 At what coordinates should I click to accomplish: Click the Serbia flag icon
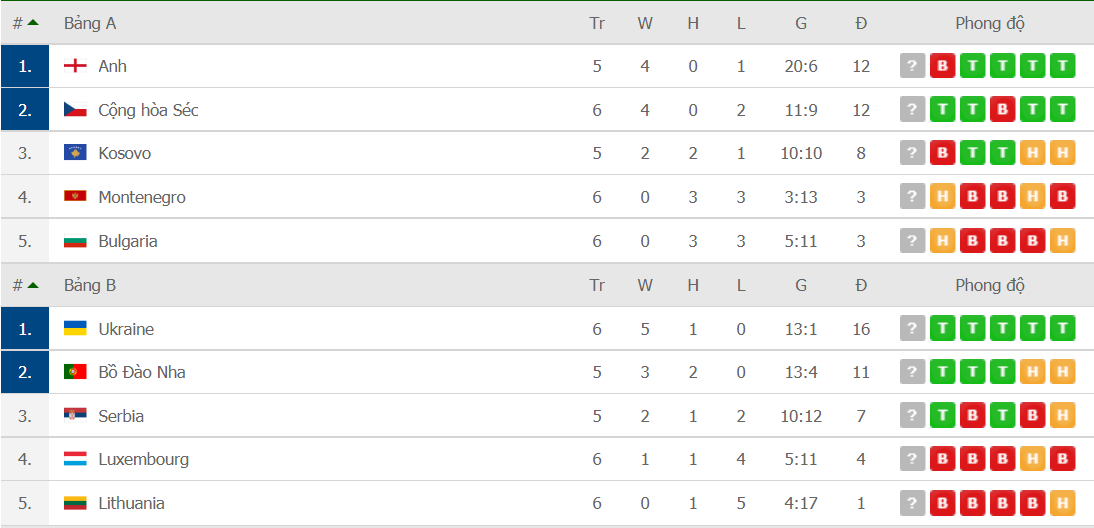click(x=75, y=416)
